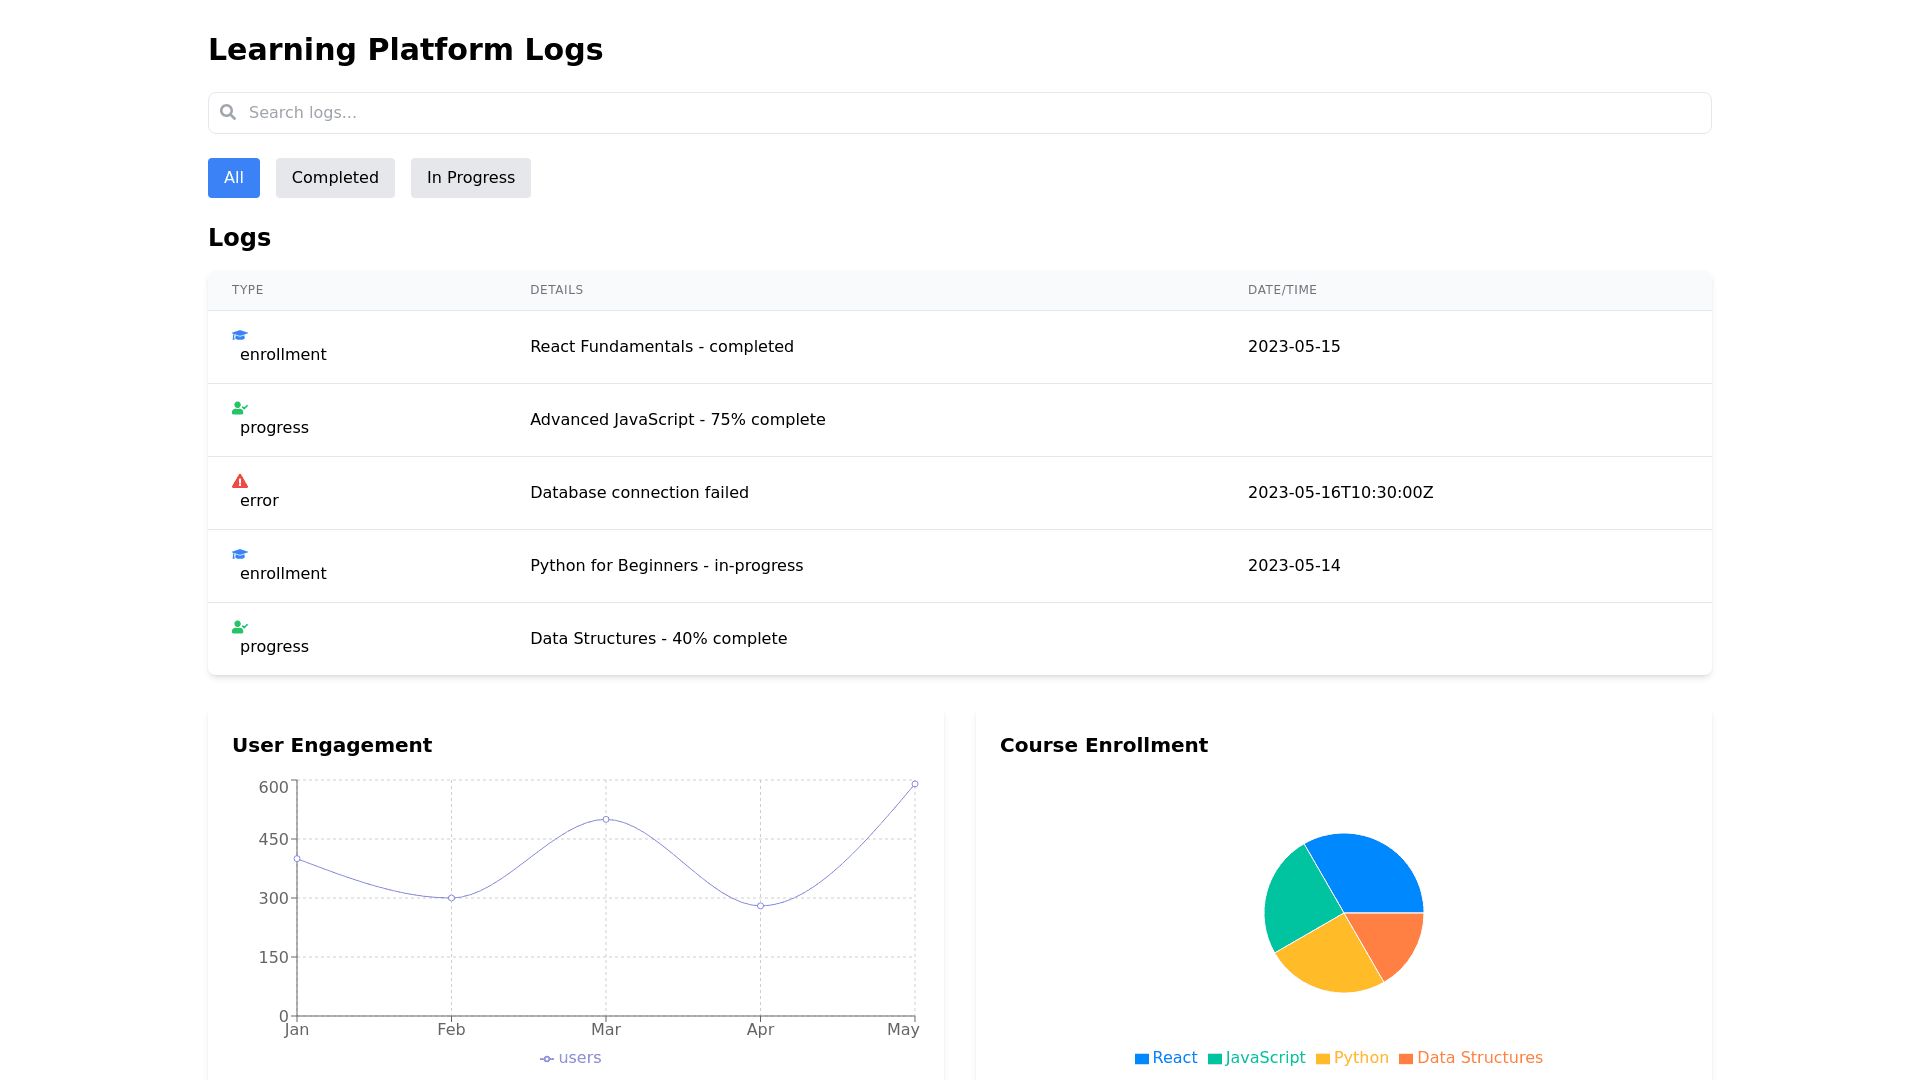Filter logs by Completed
The image size is (1920, 1080).
click(x=335, y=178)
